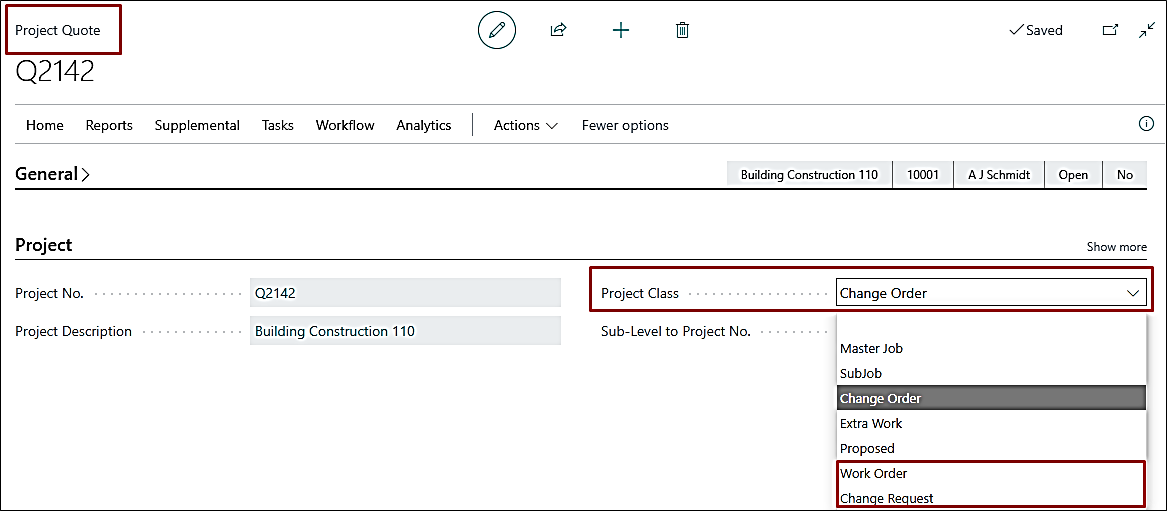Click the pencil edit icon

pyautogui.click(x=497, y=30)
